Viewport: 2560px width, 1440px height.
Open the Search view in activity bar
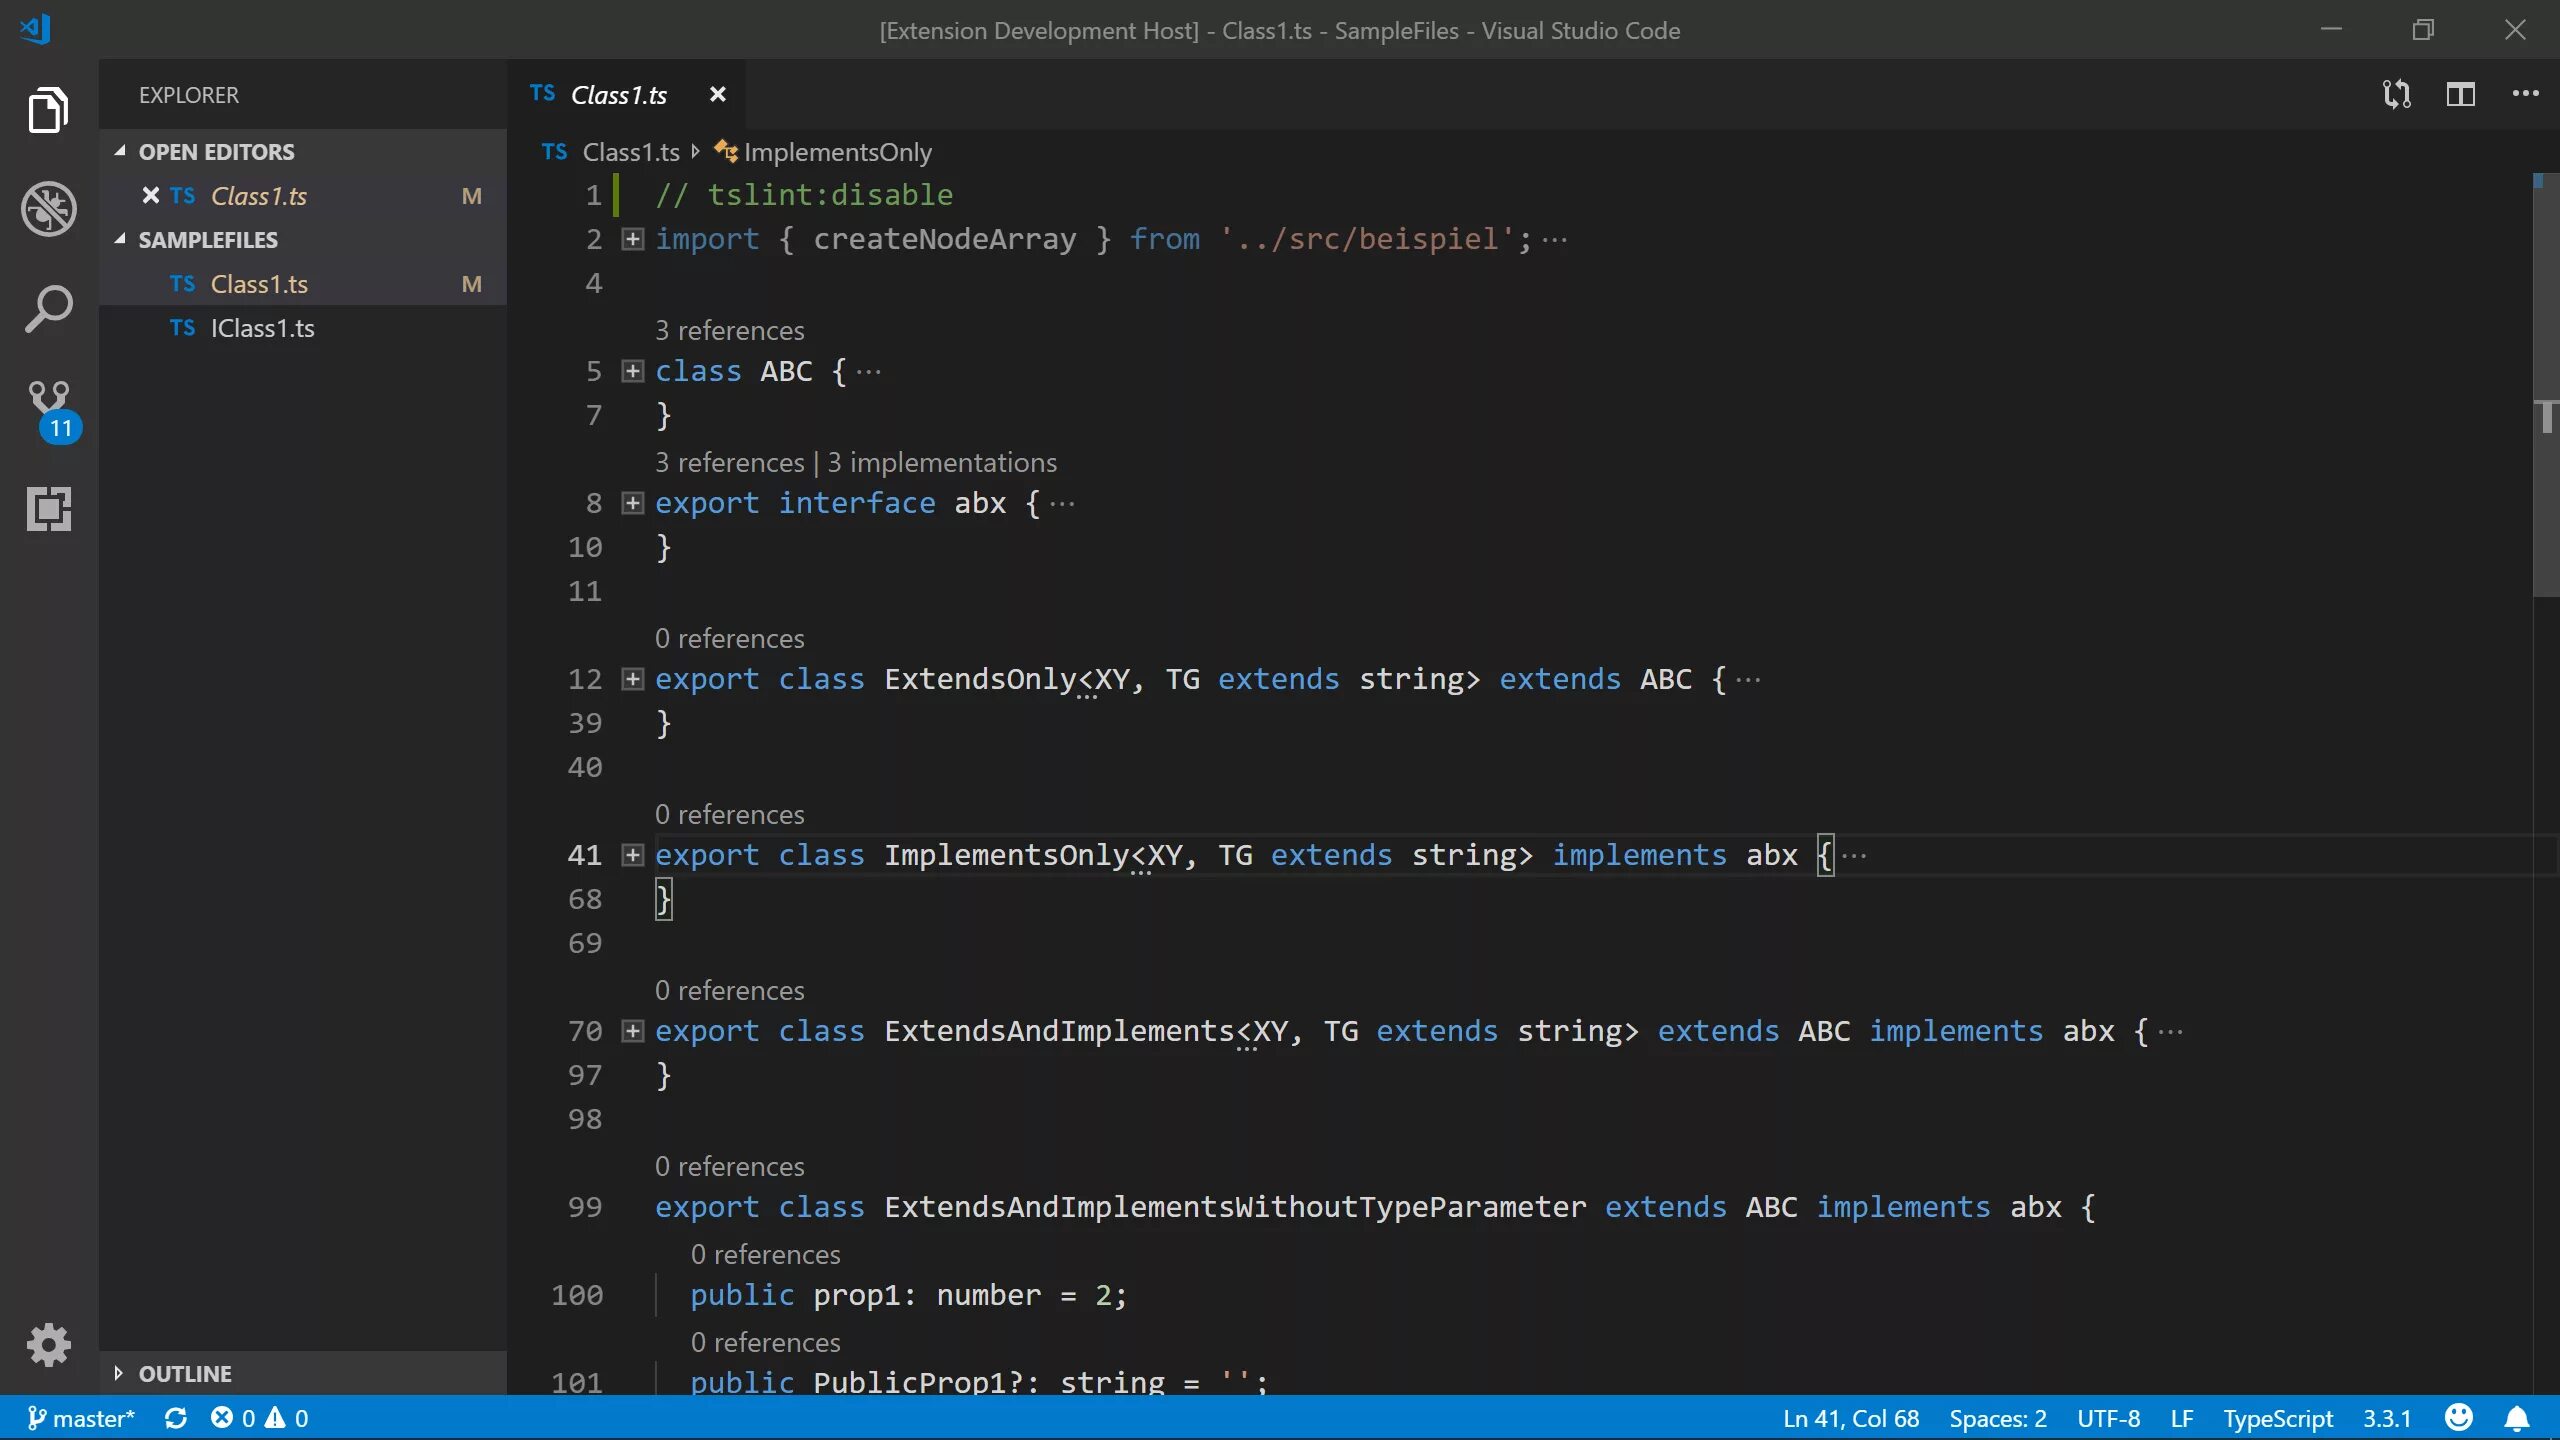[48, 309]
